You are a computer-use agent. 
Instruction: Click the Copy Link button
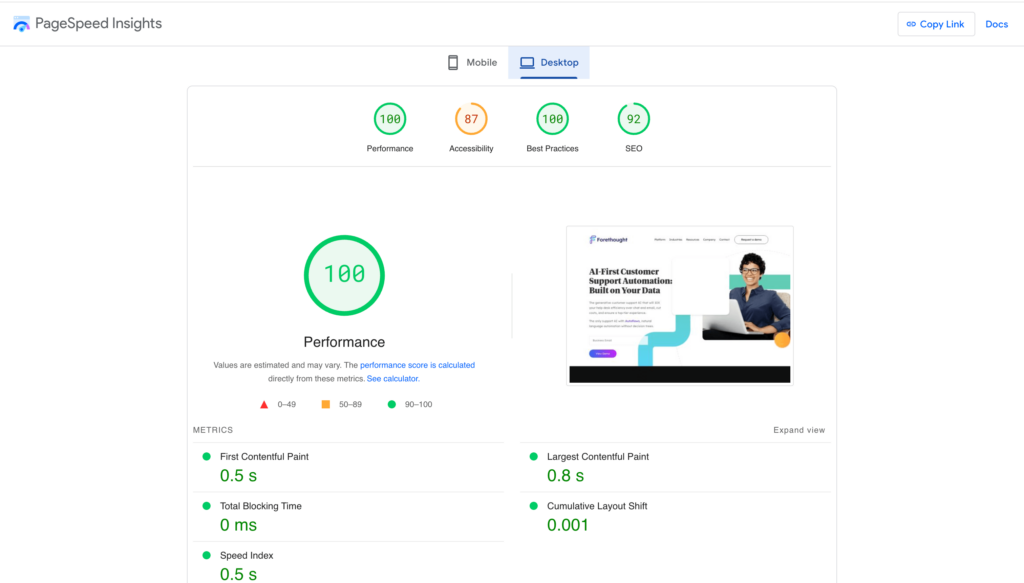pyautogui.click(x=936, y=24)
